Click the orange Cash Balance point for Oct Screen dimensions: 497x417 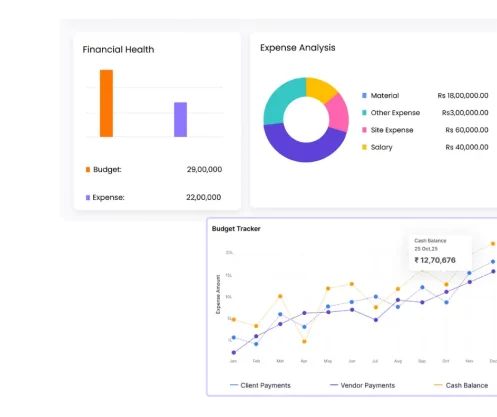coord(446,284)
